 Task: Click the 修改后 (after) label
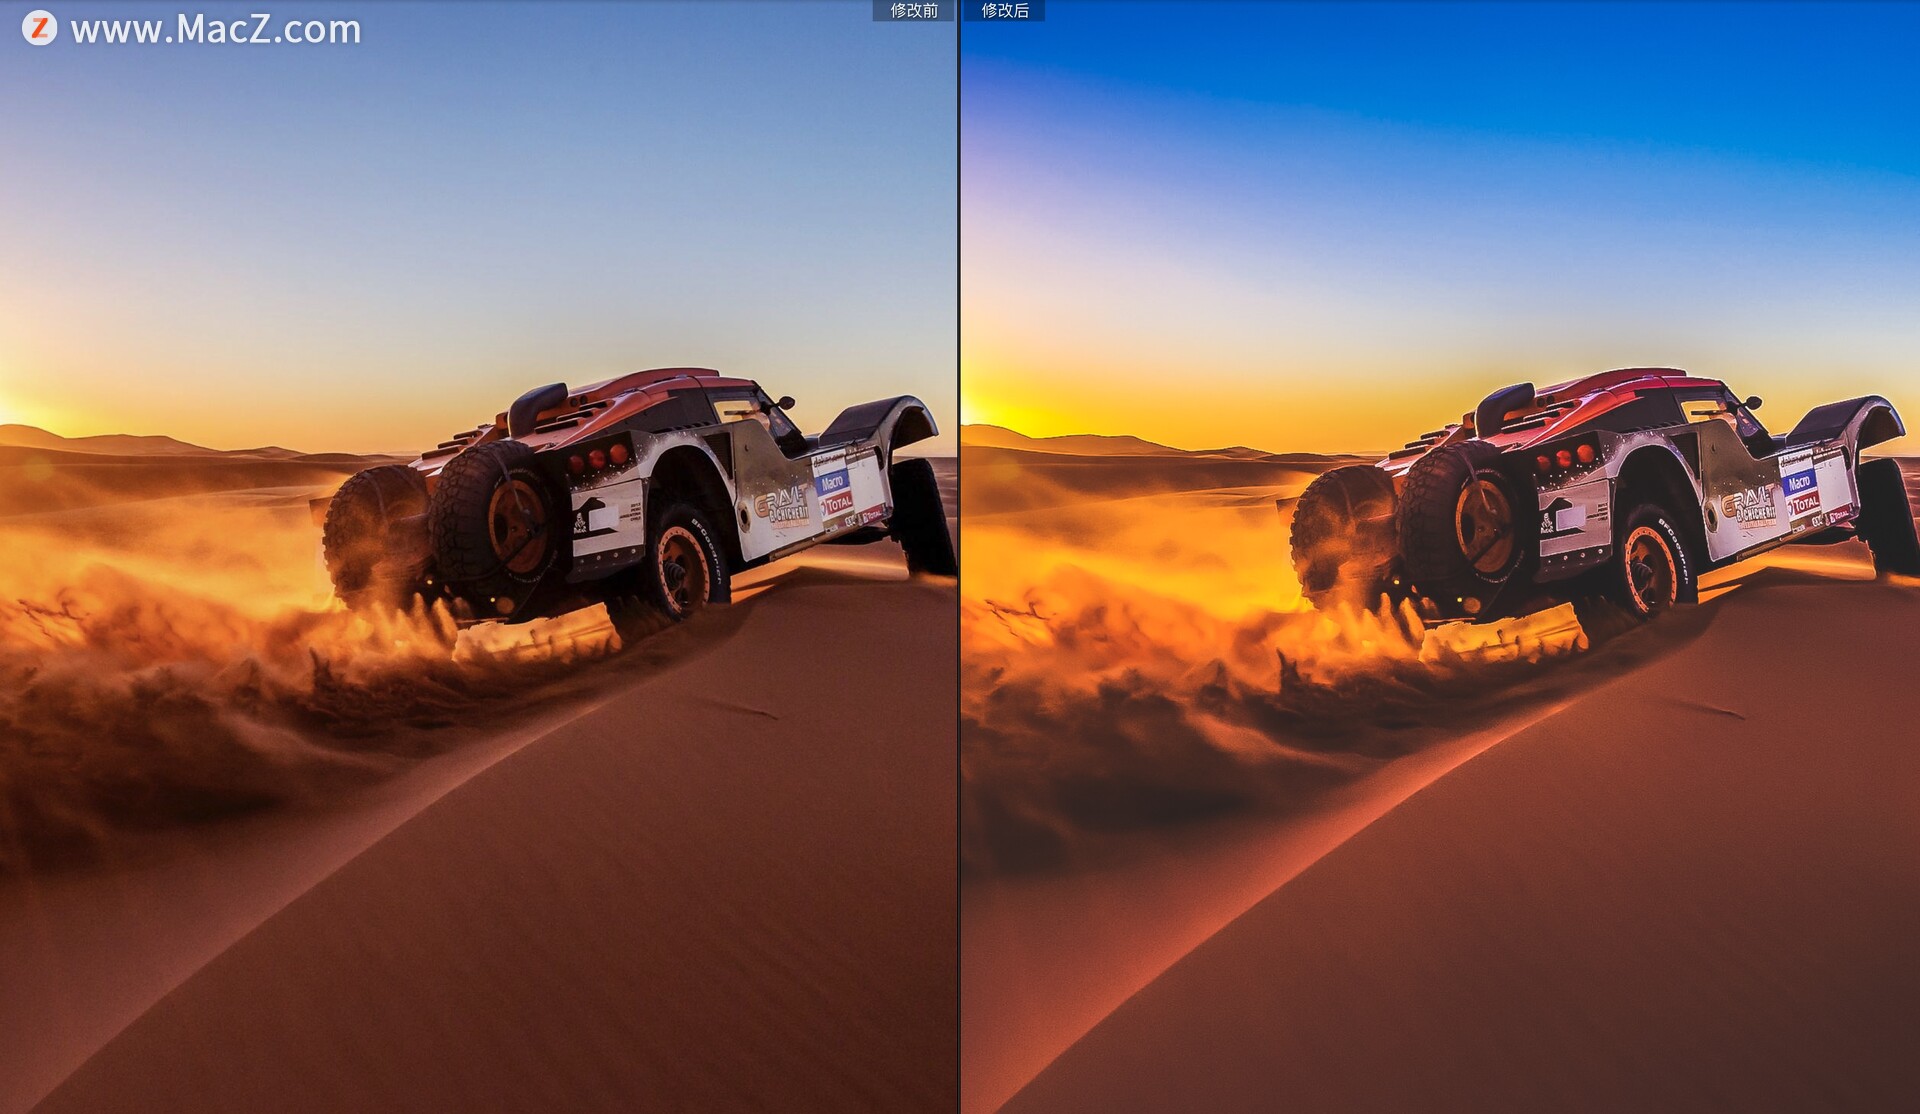(x=1004, y=10)
